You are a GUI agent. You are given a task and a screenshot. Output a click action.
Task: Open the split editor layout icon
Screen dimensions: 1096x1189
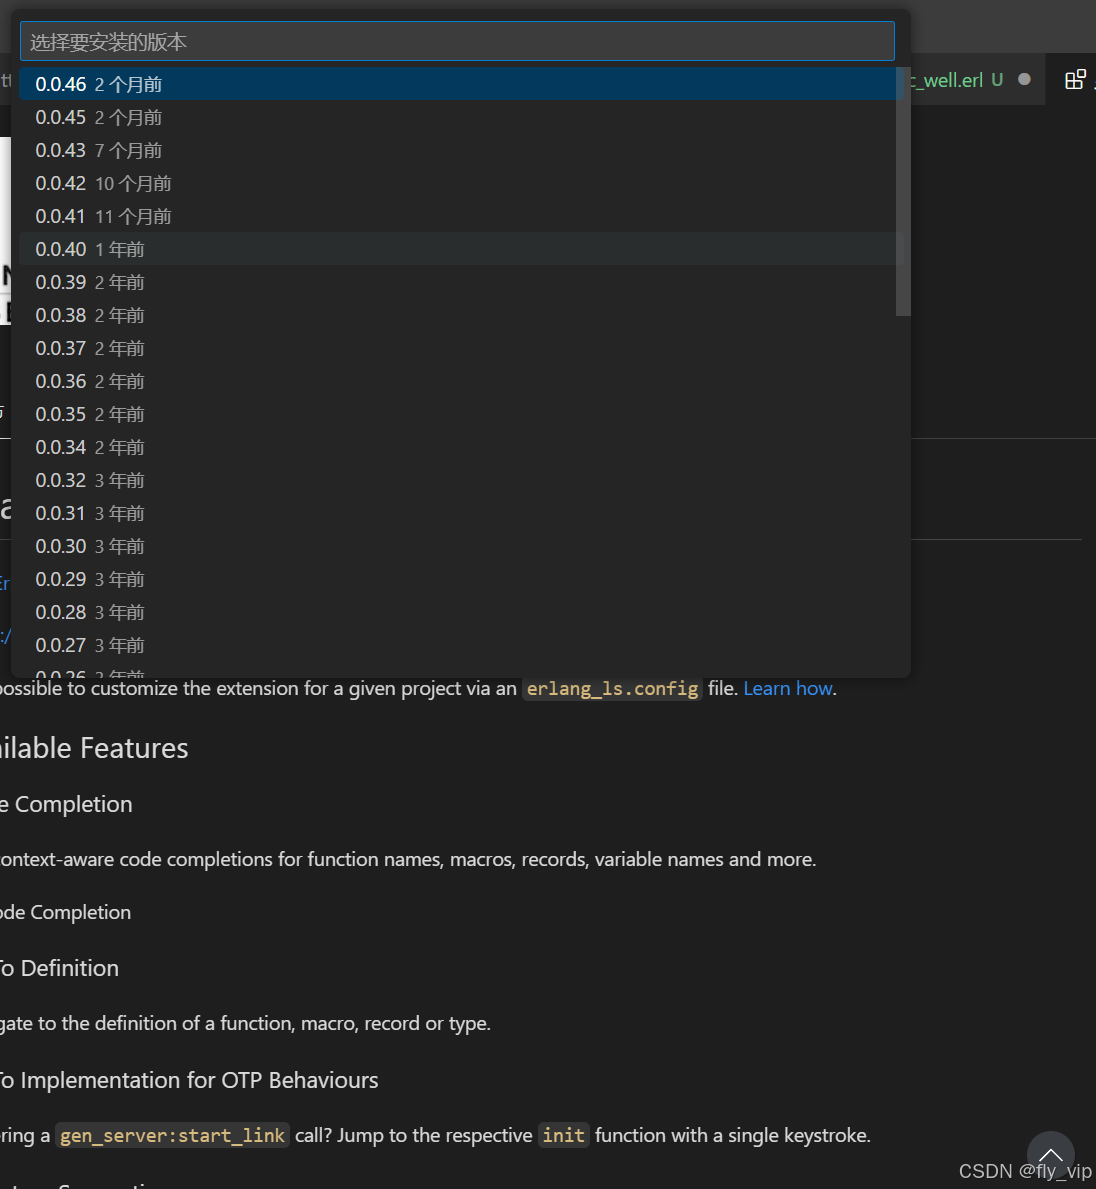coord(1075,78)
